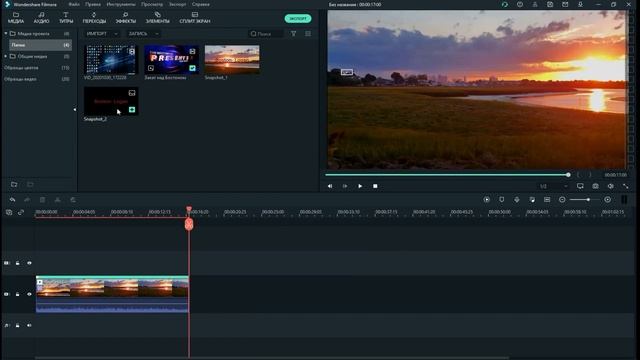This screenshot has width=640, height=360.
Task: Create a new folder in media panel
Action: click(14, 184)
